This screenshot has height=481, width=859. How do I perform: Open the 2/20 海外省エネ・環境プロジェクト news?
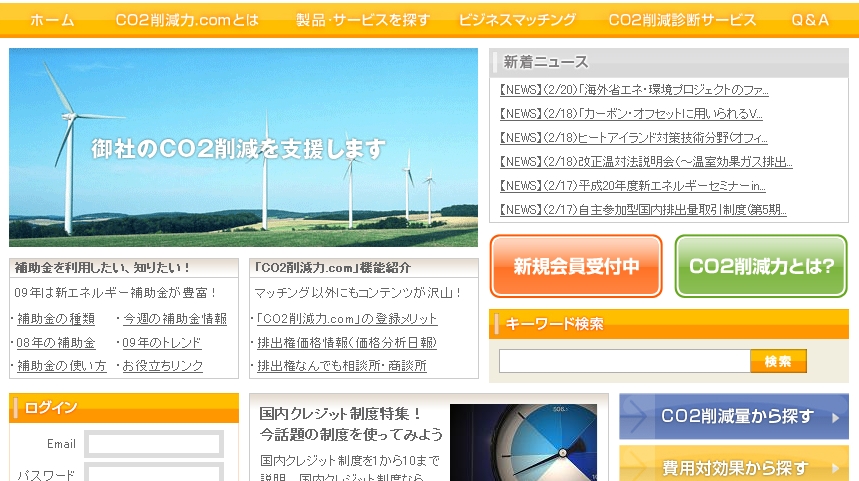634,90
